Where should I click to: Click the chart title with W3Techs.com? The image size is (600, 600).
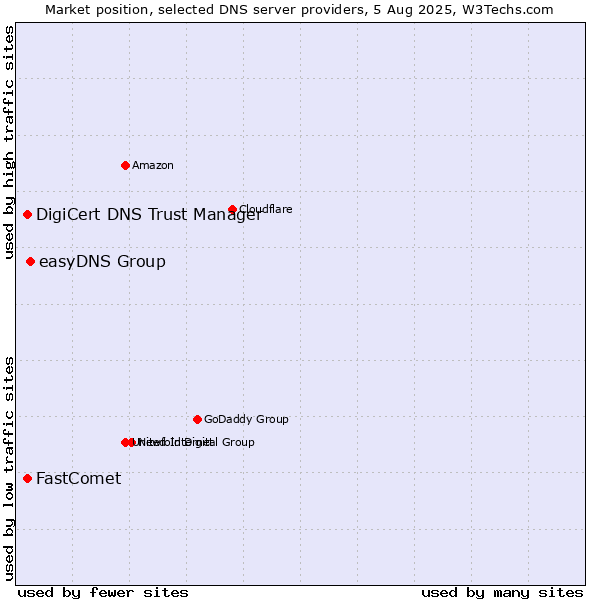tap(299, 10)
